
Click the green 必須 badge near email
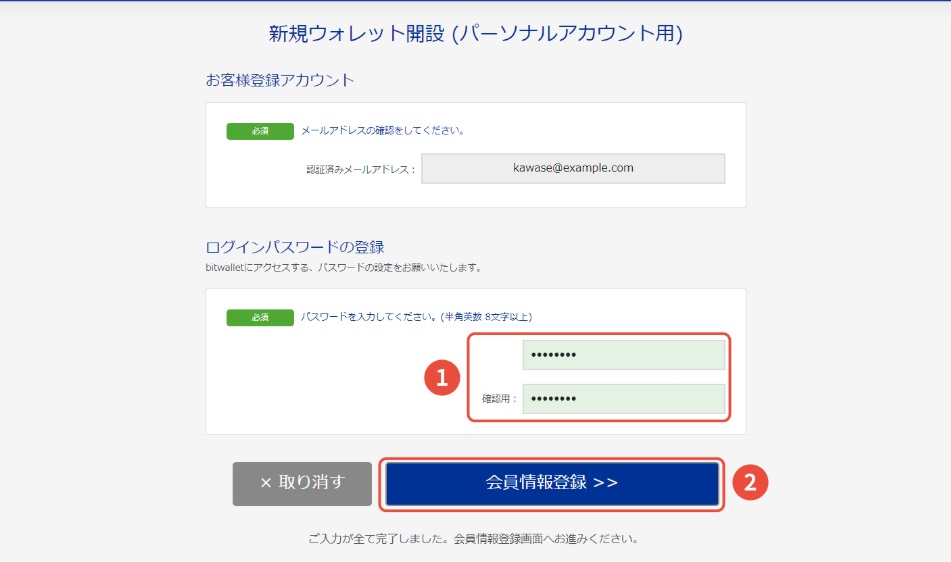(260, 131)
